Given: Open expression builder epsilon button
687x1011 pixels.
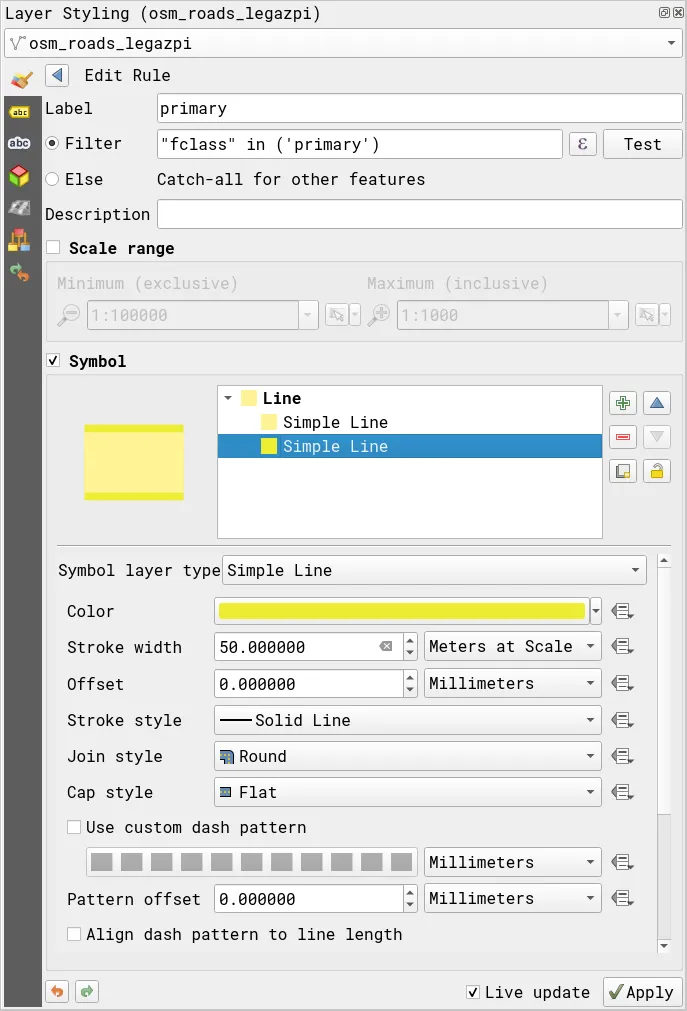Looking at the screenshot, I should pos(583,144).
